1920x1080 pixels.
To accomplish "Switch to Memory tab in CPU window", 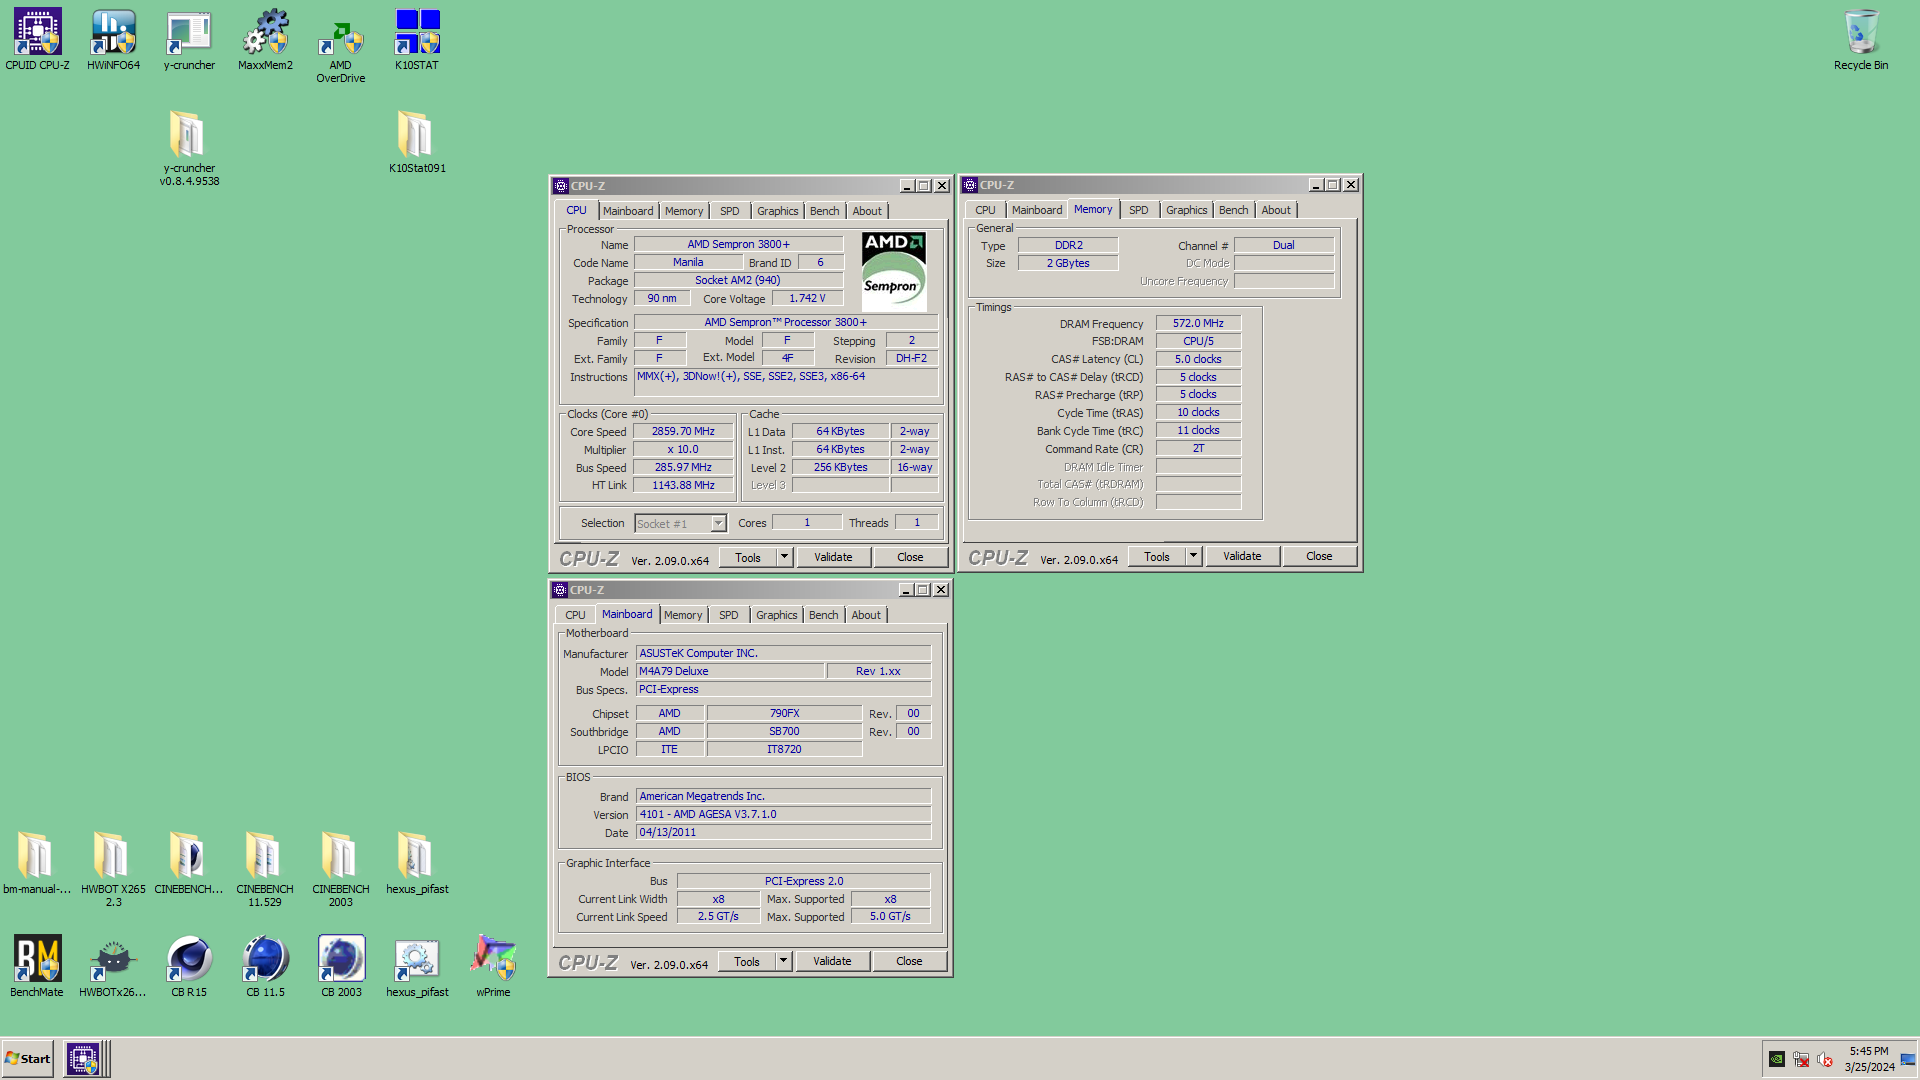I will pyautogui.click(x=684, y=211).
